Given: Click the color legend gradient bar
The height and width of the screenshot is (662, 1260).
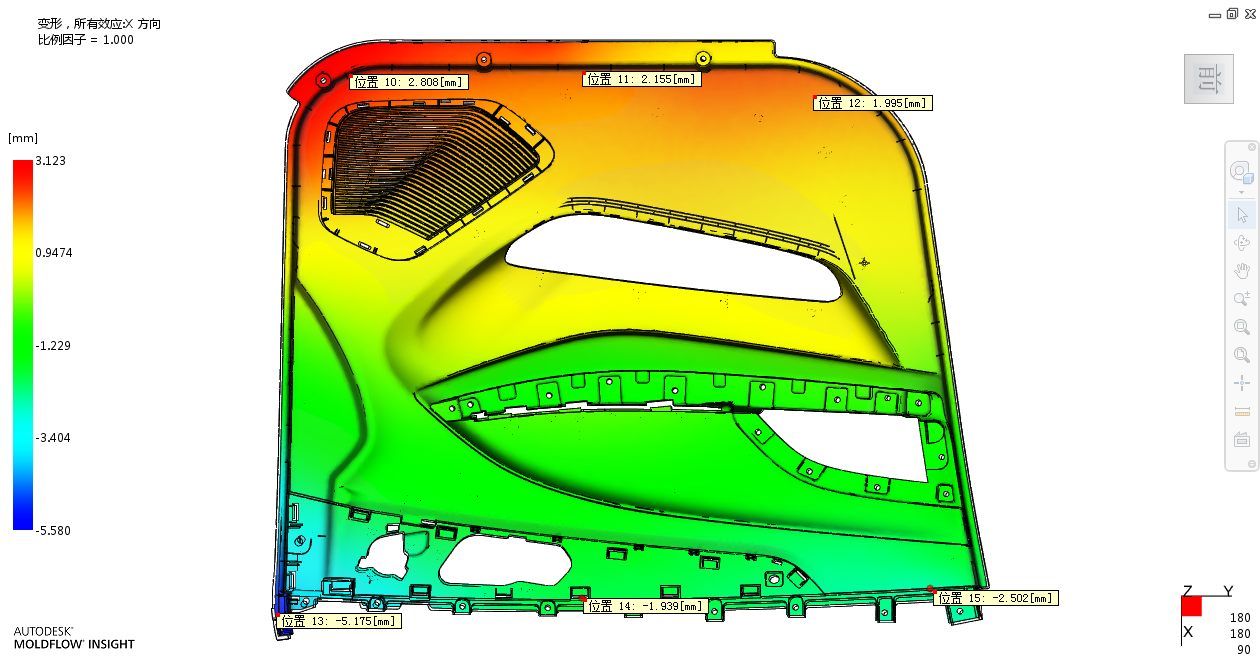Looking at the screenshot, I should 22,344.
